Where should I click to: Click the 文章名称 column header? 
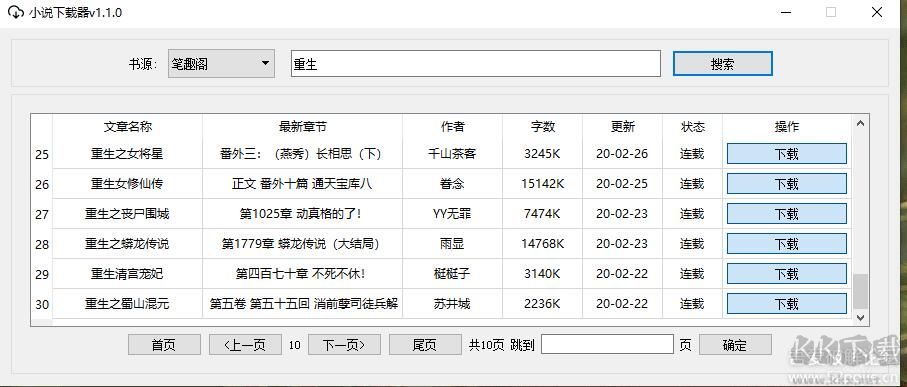[x=128, y=126]
